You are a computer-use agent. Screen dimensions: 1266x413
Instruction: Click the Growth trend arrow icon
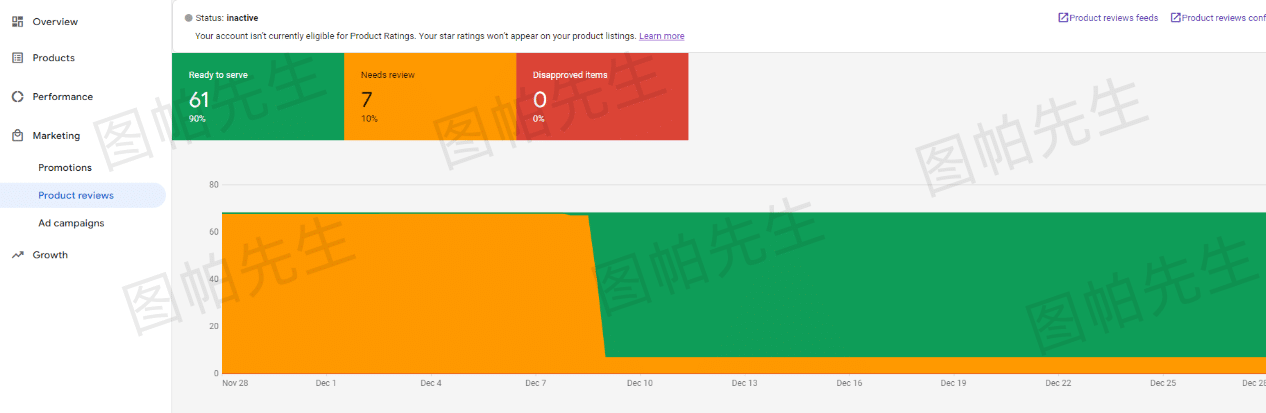click(17, 255)
